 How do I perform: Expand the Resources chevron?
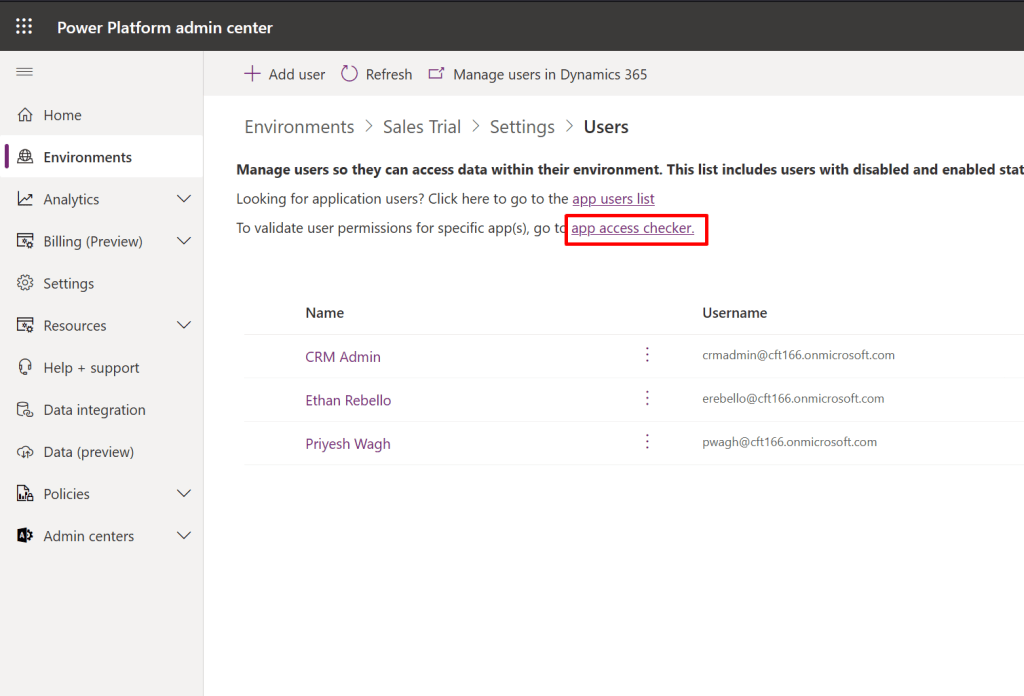184,325
